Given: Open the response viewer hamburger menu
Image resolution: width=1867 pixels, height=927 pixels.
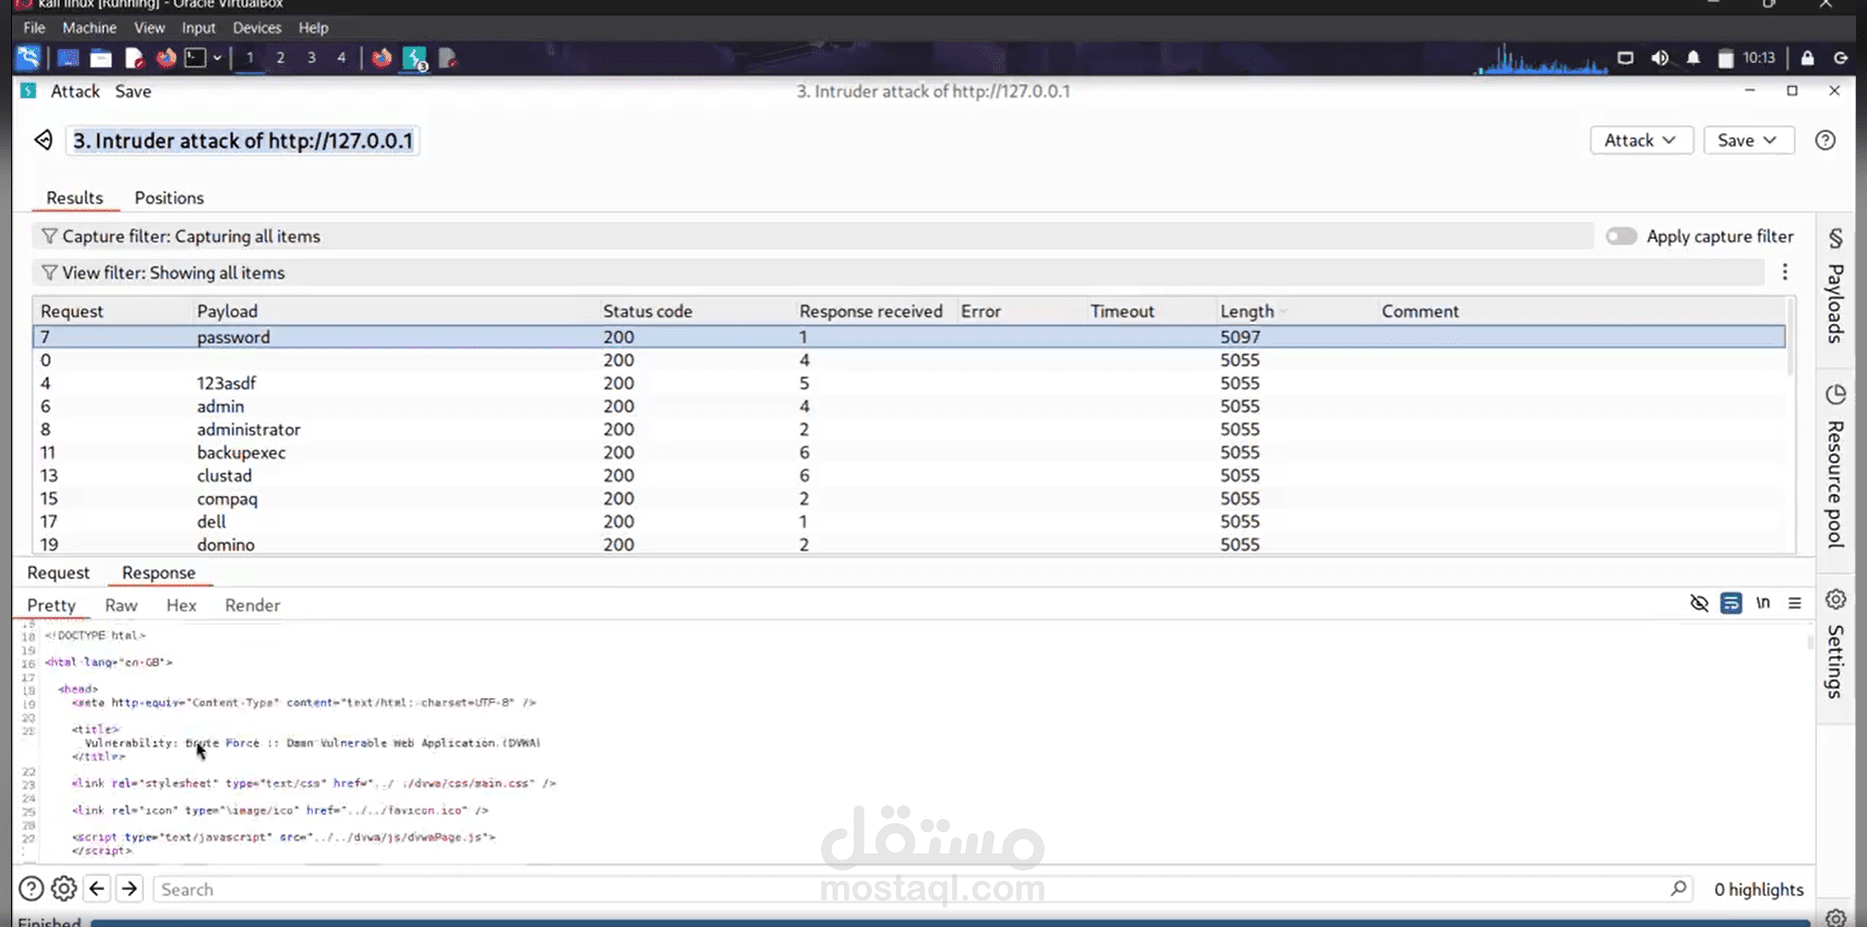Looking at the screenshot, I should pos(1795,603).
